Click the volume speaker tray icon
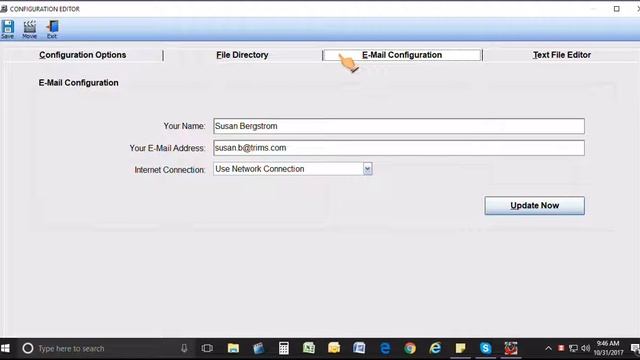 tap(586, 349)
